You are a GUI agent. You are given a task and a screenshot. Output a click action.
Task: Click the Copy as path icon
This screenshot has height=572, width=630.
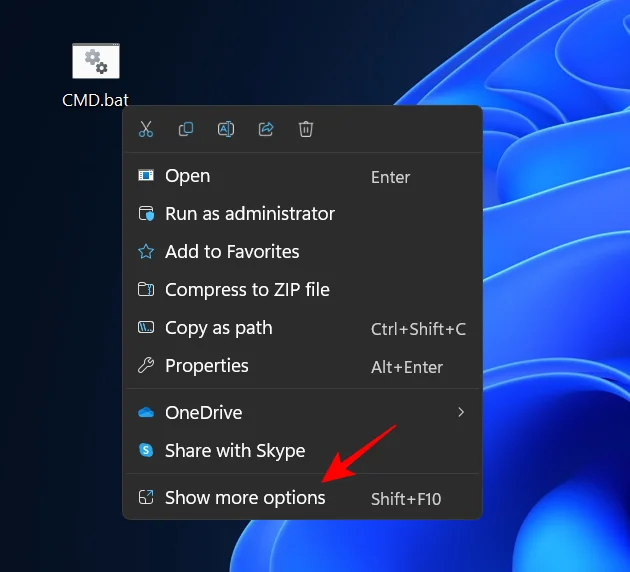(x=146, y=327)
